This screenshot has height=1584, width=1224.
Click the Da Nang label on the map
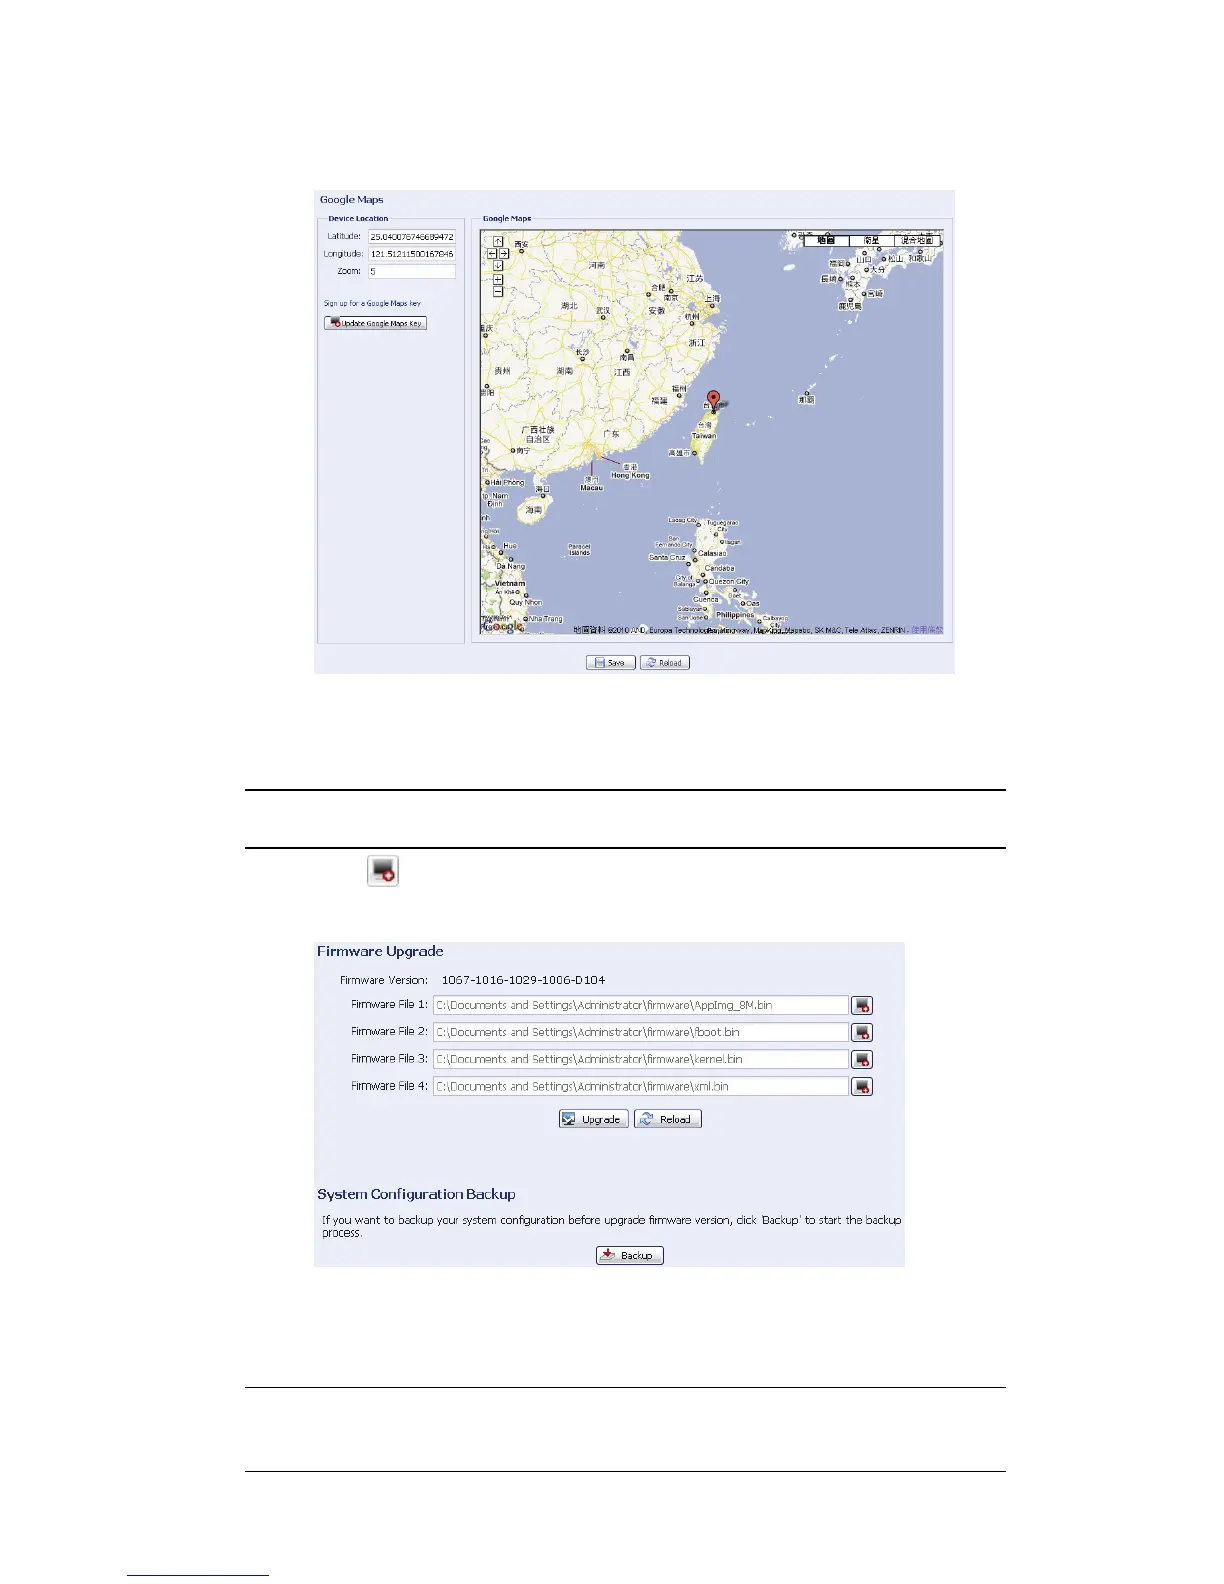point(511,566)
